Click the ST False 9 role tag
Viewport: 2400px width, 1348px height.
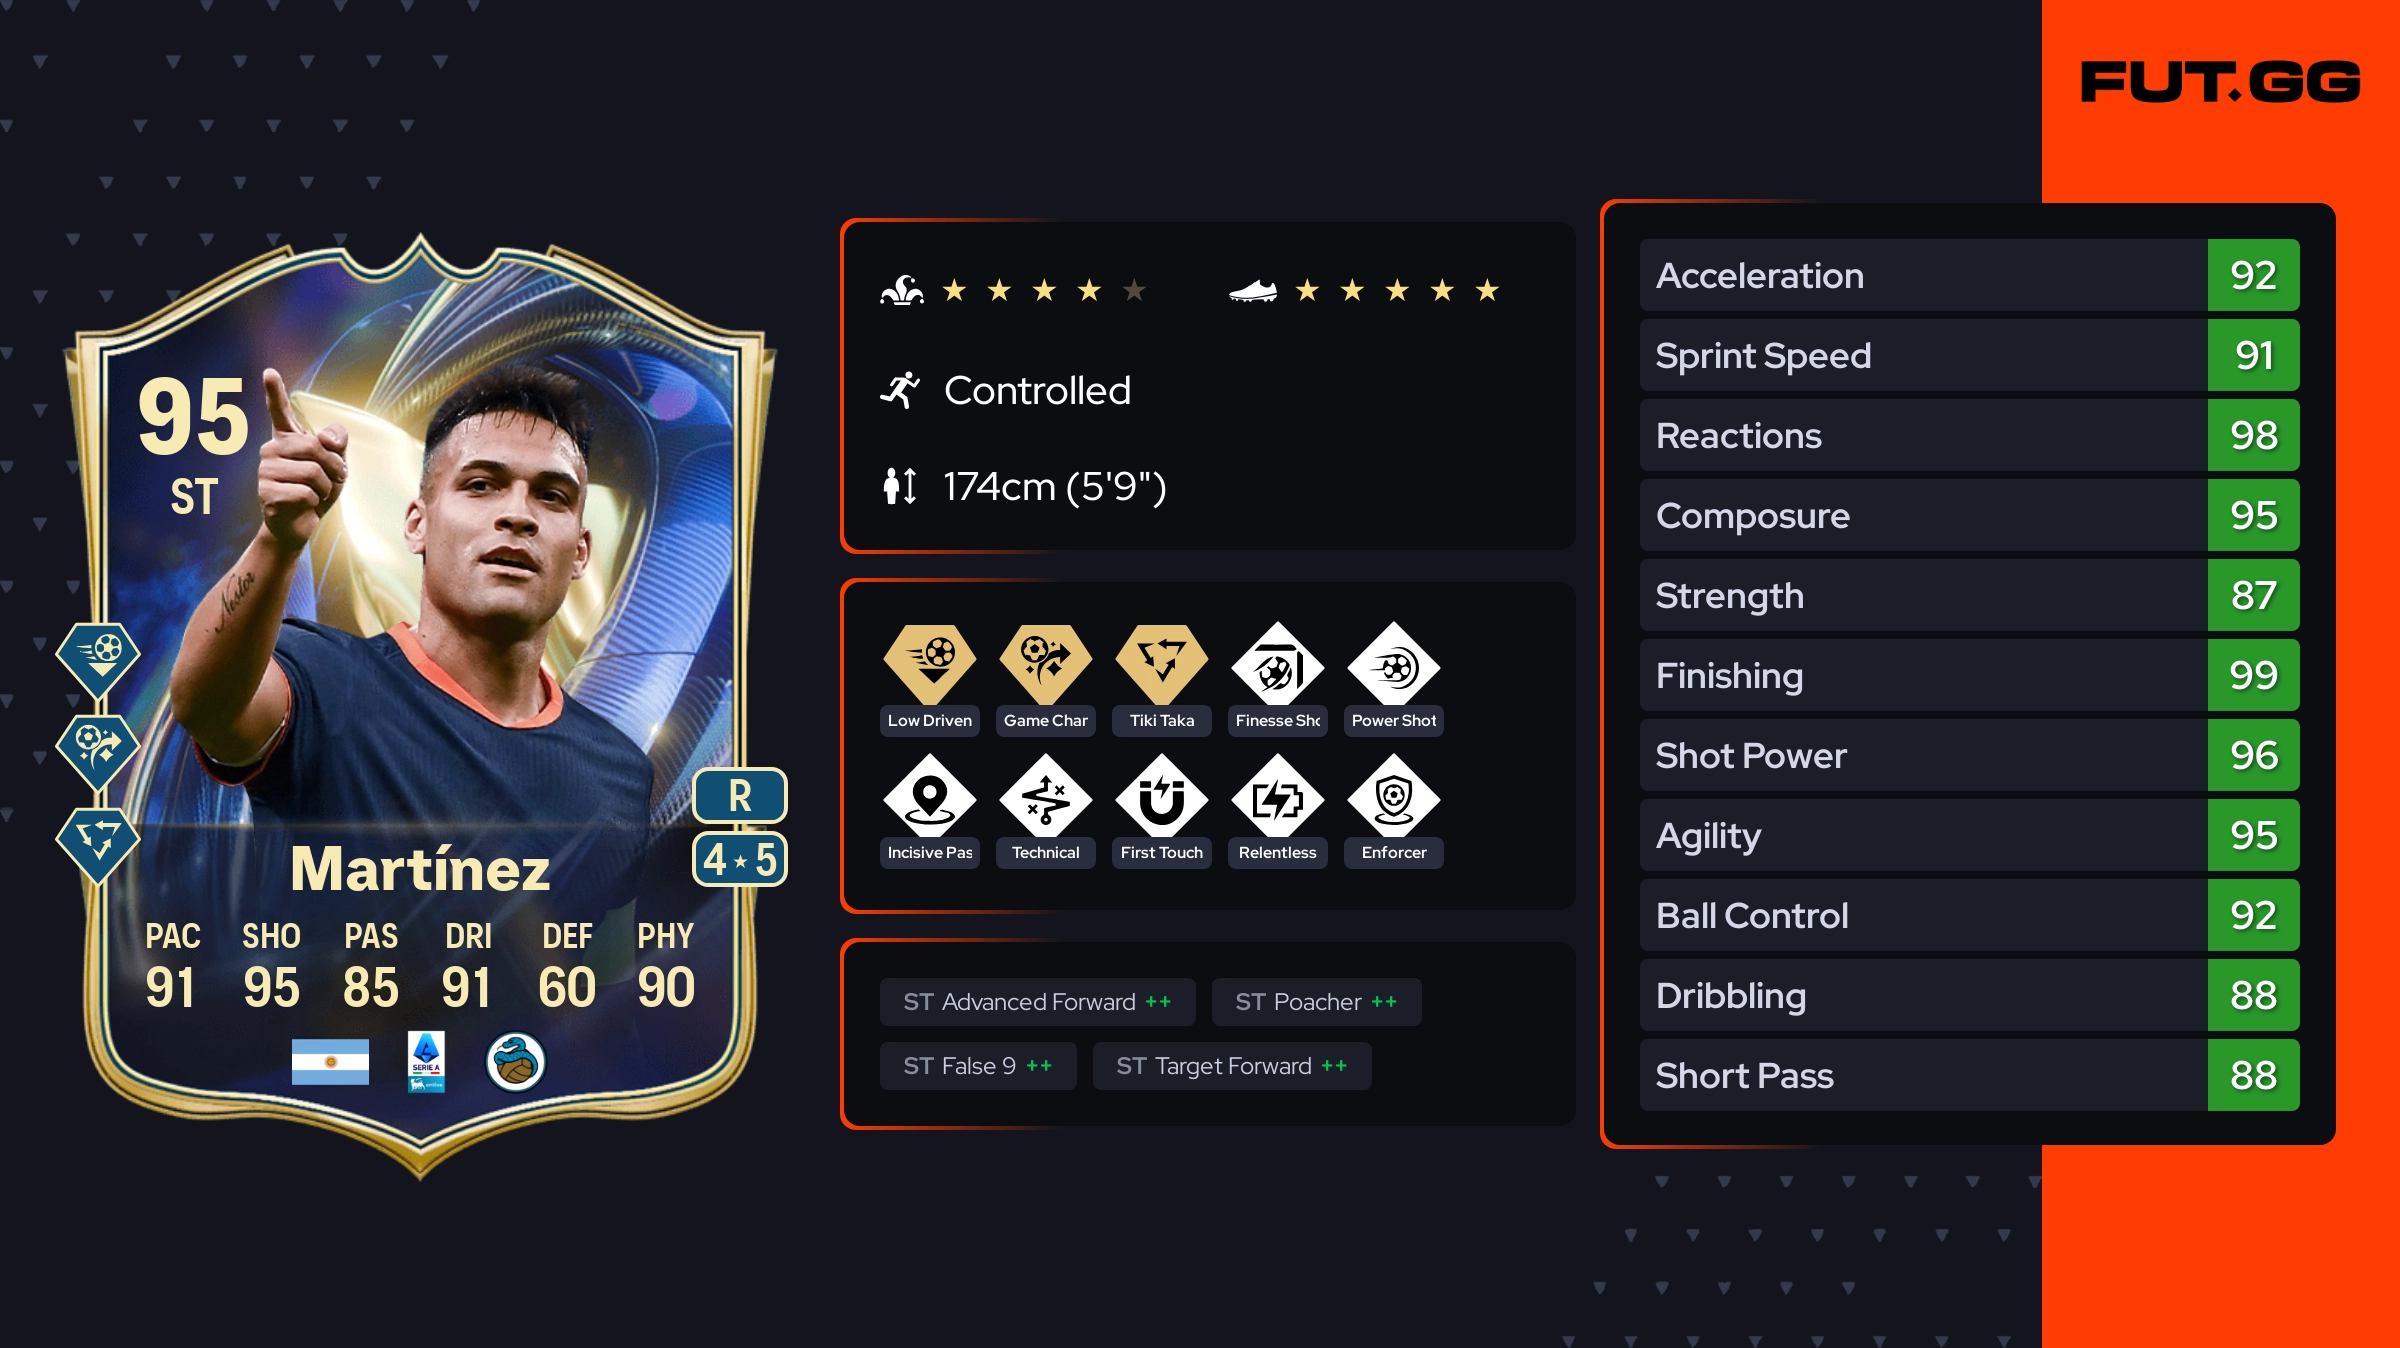tap(978, 1066)
